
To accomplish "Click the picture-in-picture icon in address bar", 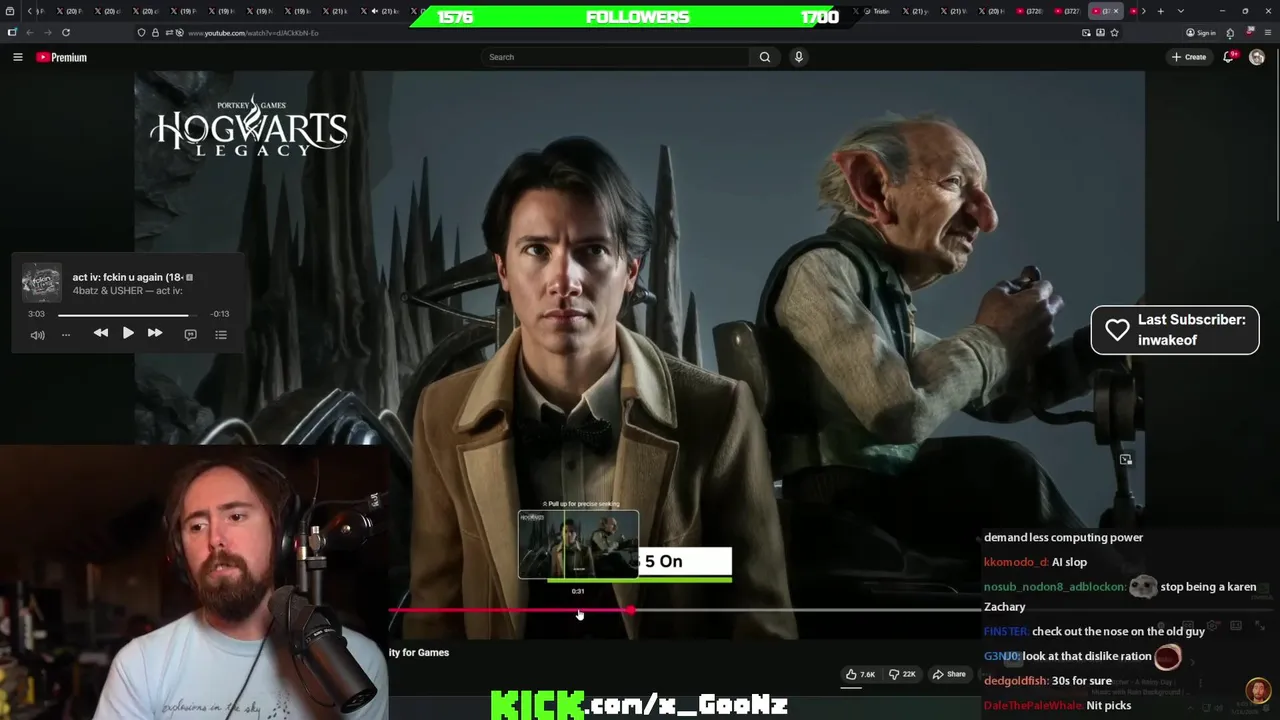I will tap(1086, 32).
